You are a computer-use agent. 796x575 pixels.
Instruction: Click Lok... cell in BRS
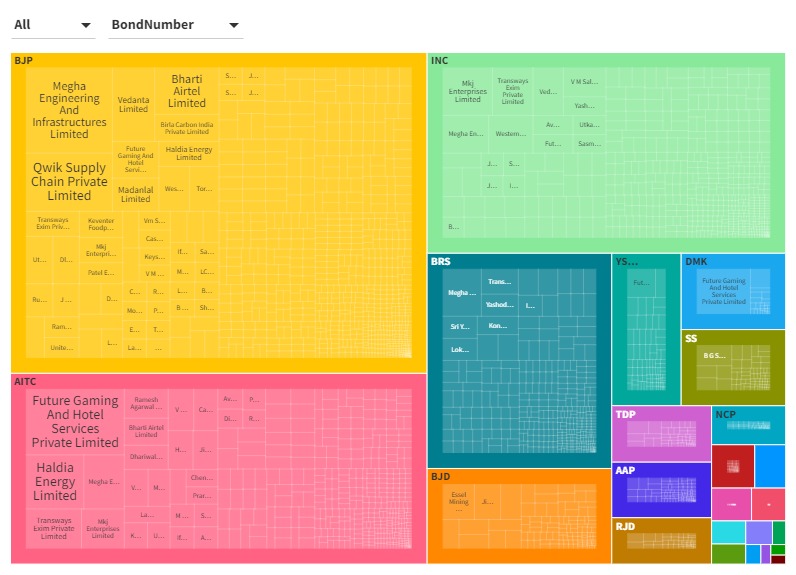click(460, 350)
